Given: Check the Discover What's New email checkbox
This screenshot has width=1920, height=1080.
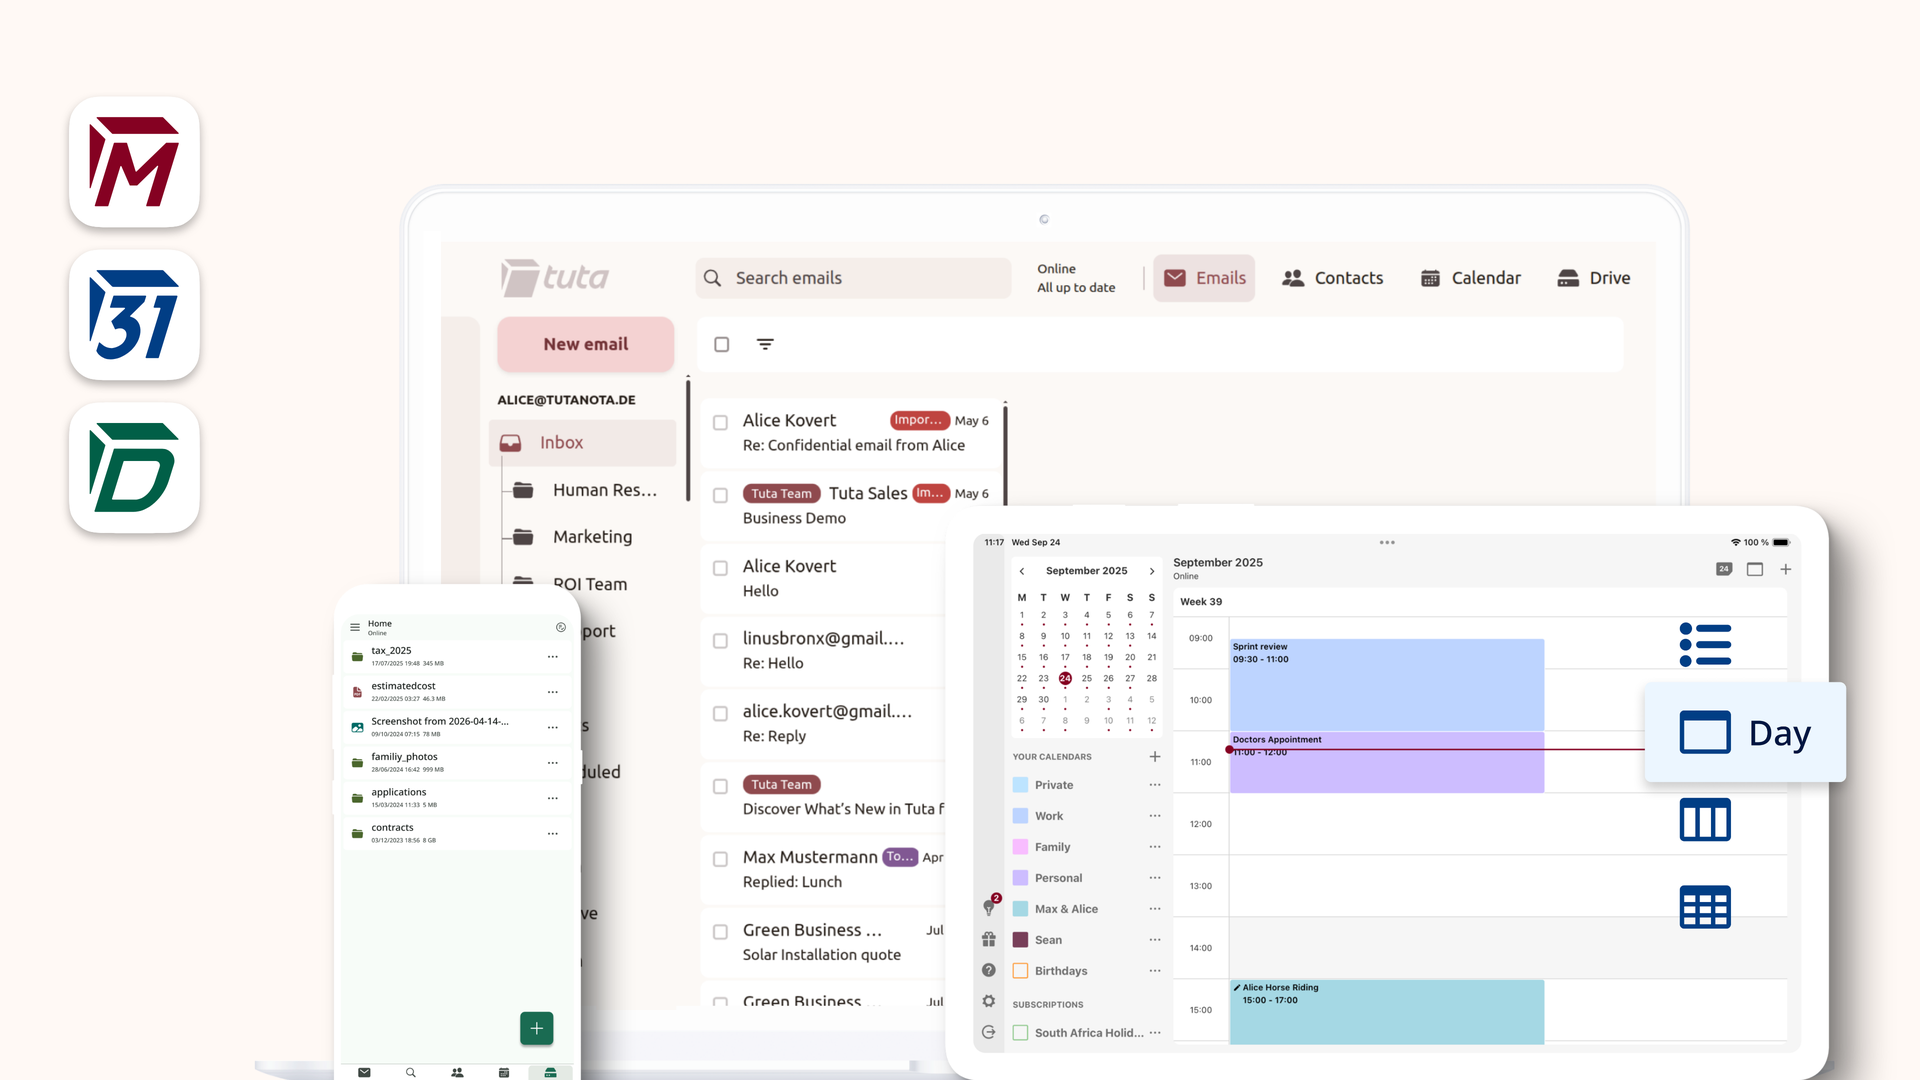Looking at the screenshot, I should 720,787.
